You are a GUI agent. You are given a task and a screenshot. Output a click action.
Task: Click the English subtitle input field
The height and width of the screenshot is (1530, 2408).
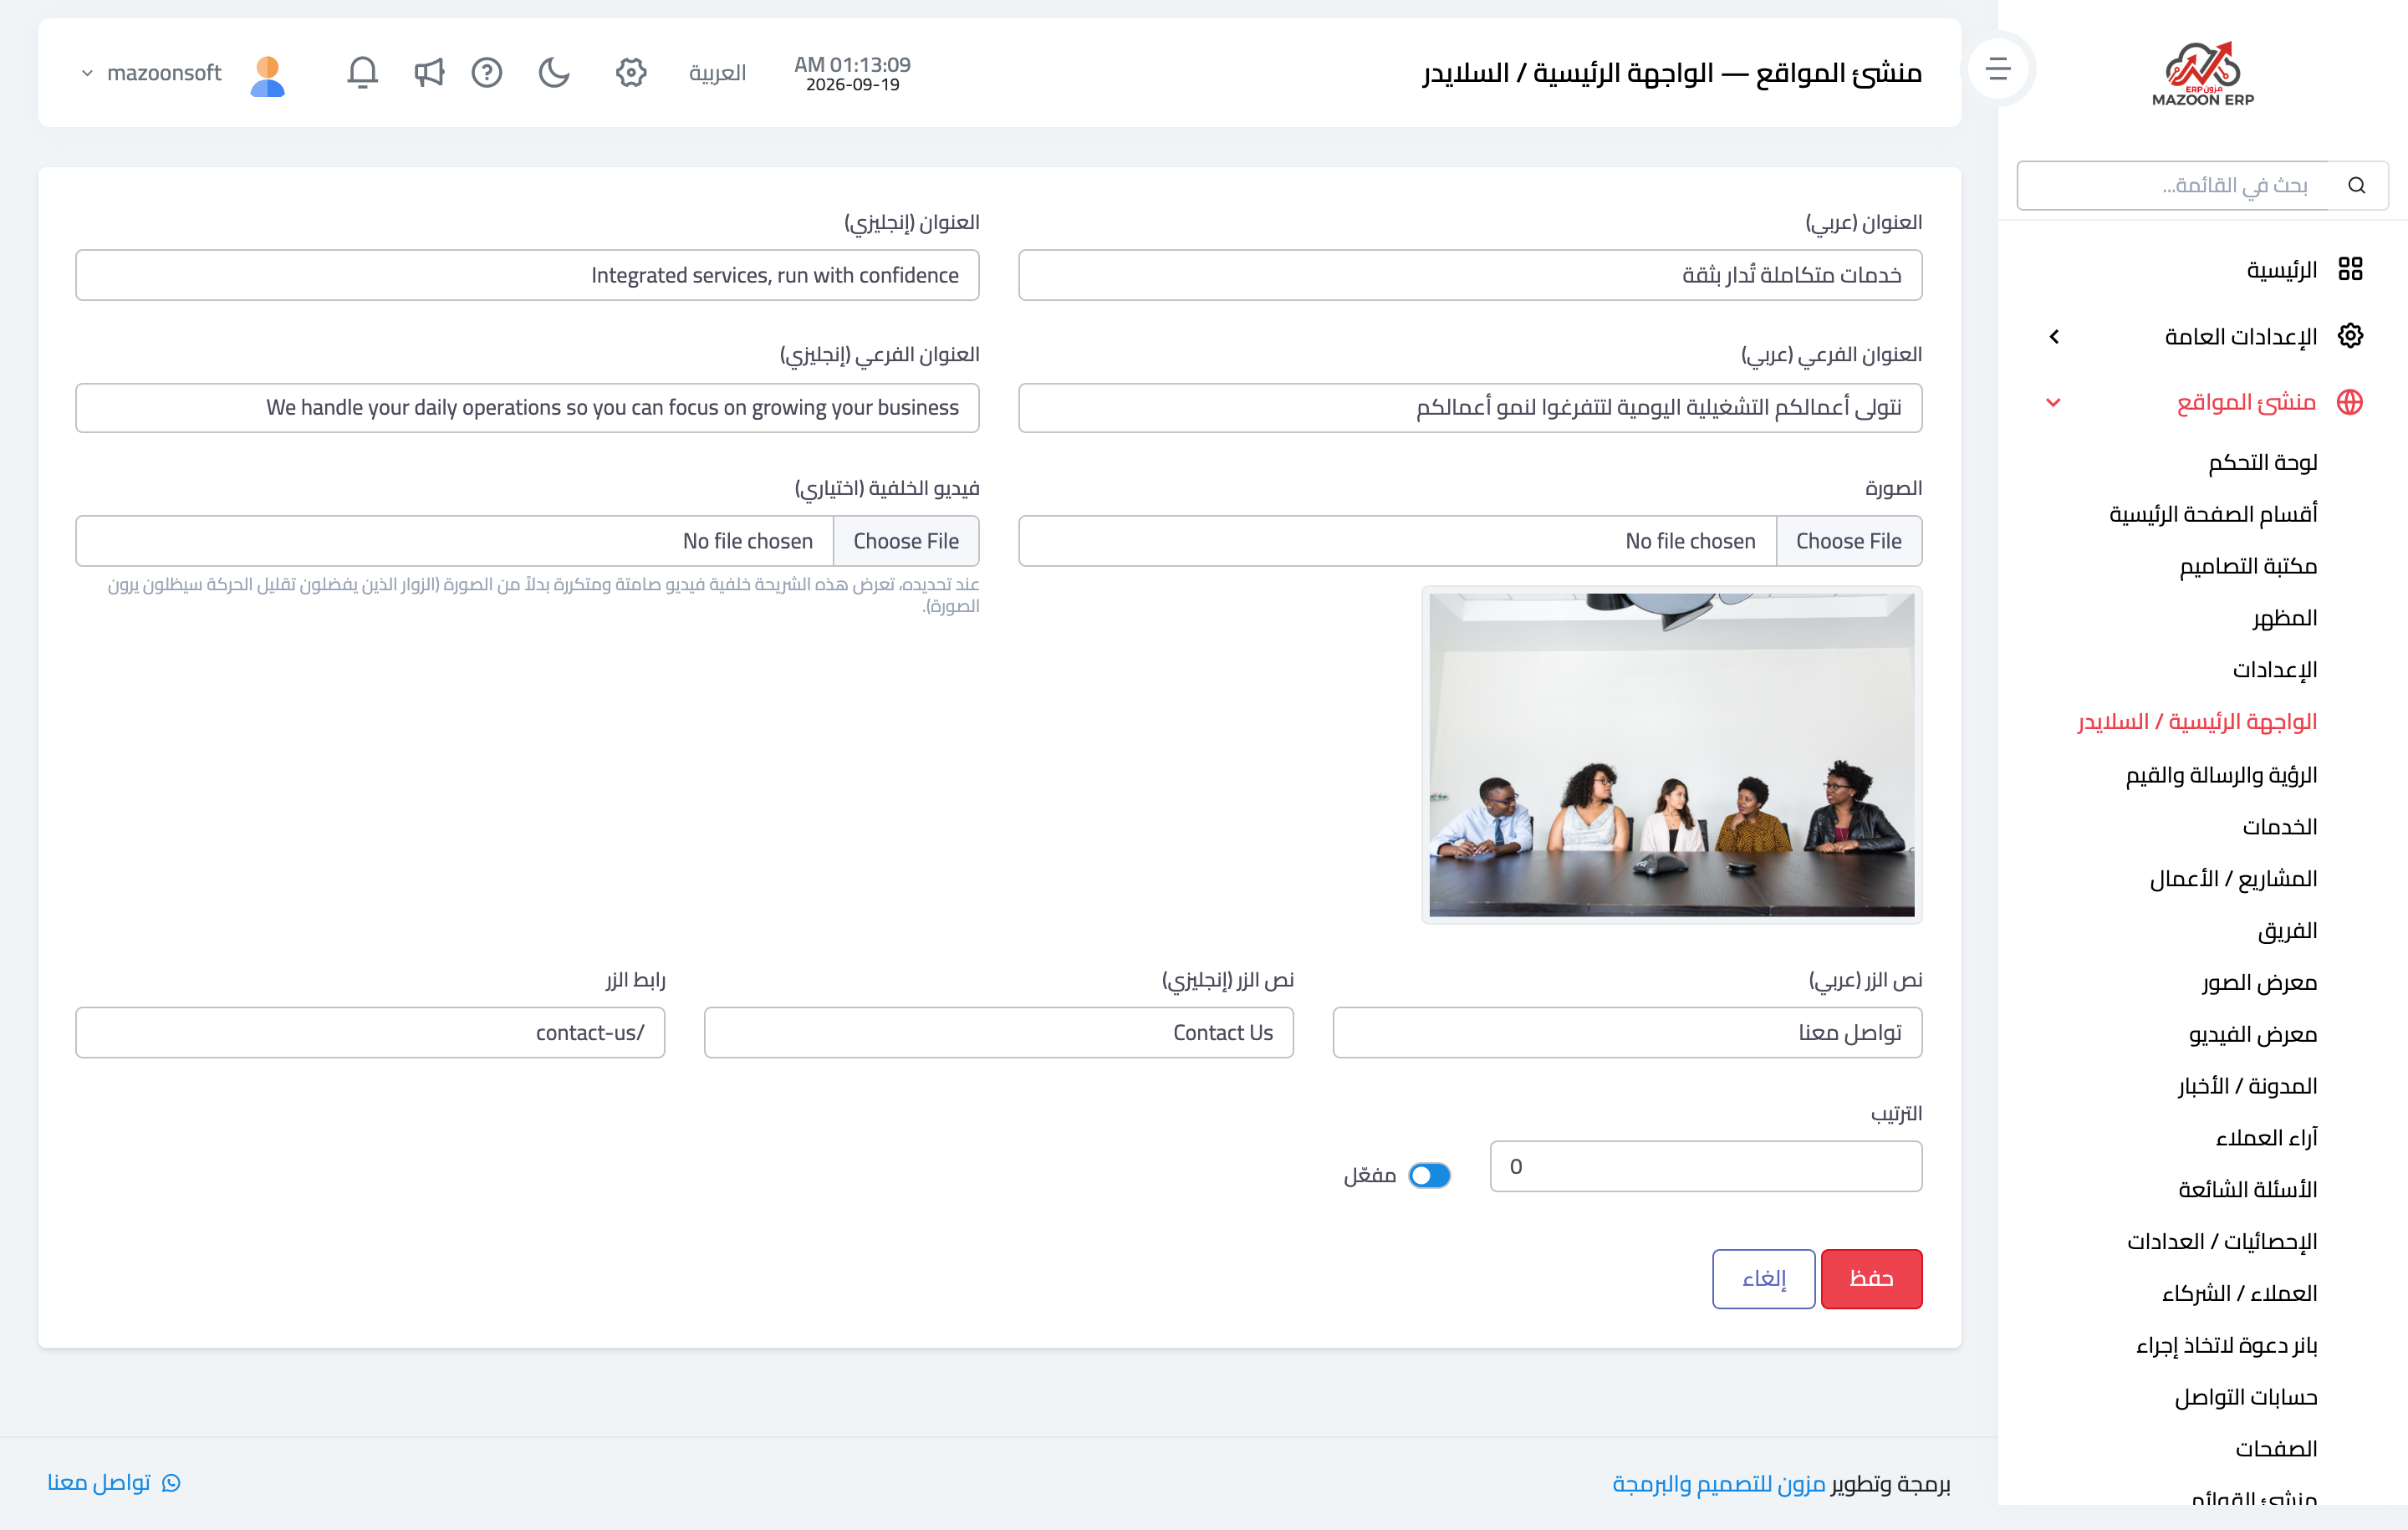tap(527, 408)
